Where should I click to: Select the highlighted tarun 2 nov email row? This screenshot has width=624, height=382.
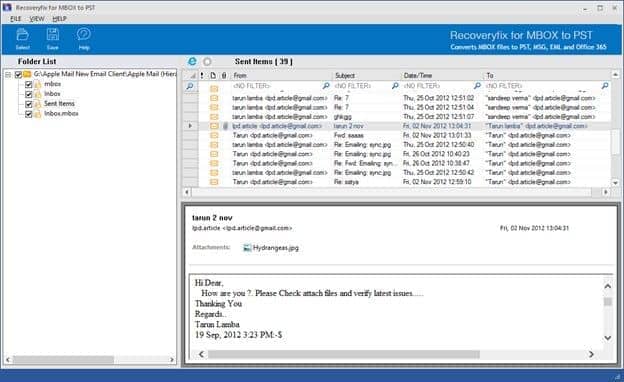404,126
